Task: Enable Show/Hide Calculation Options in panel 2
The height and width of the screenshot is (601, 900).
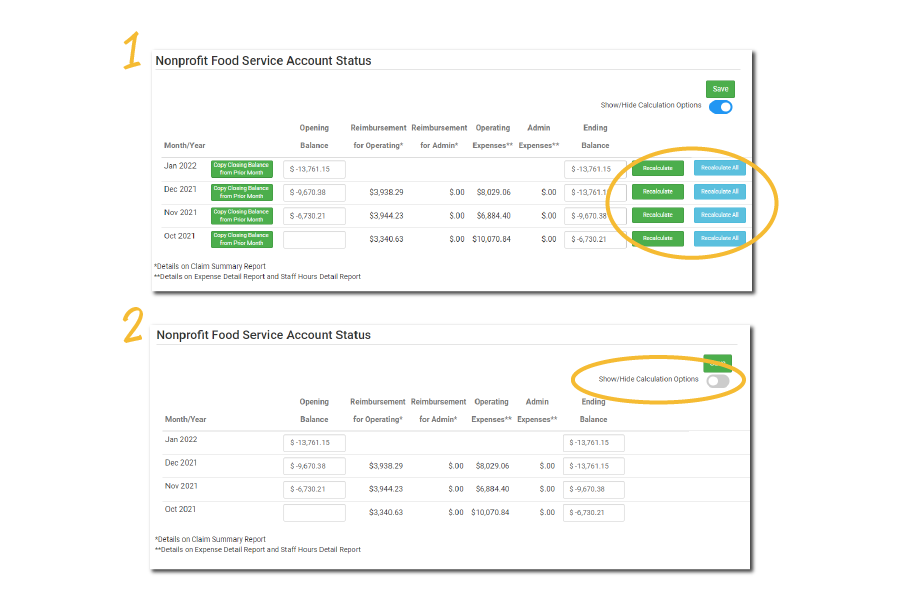Action: pyautogui.click(x=717, y=381)
